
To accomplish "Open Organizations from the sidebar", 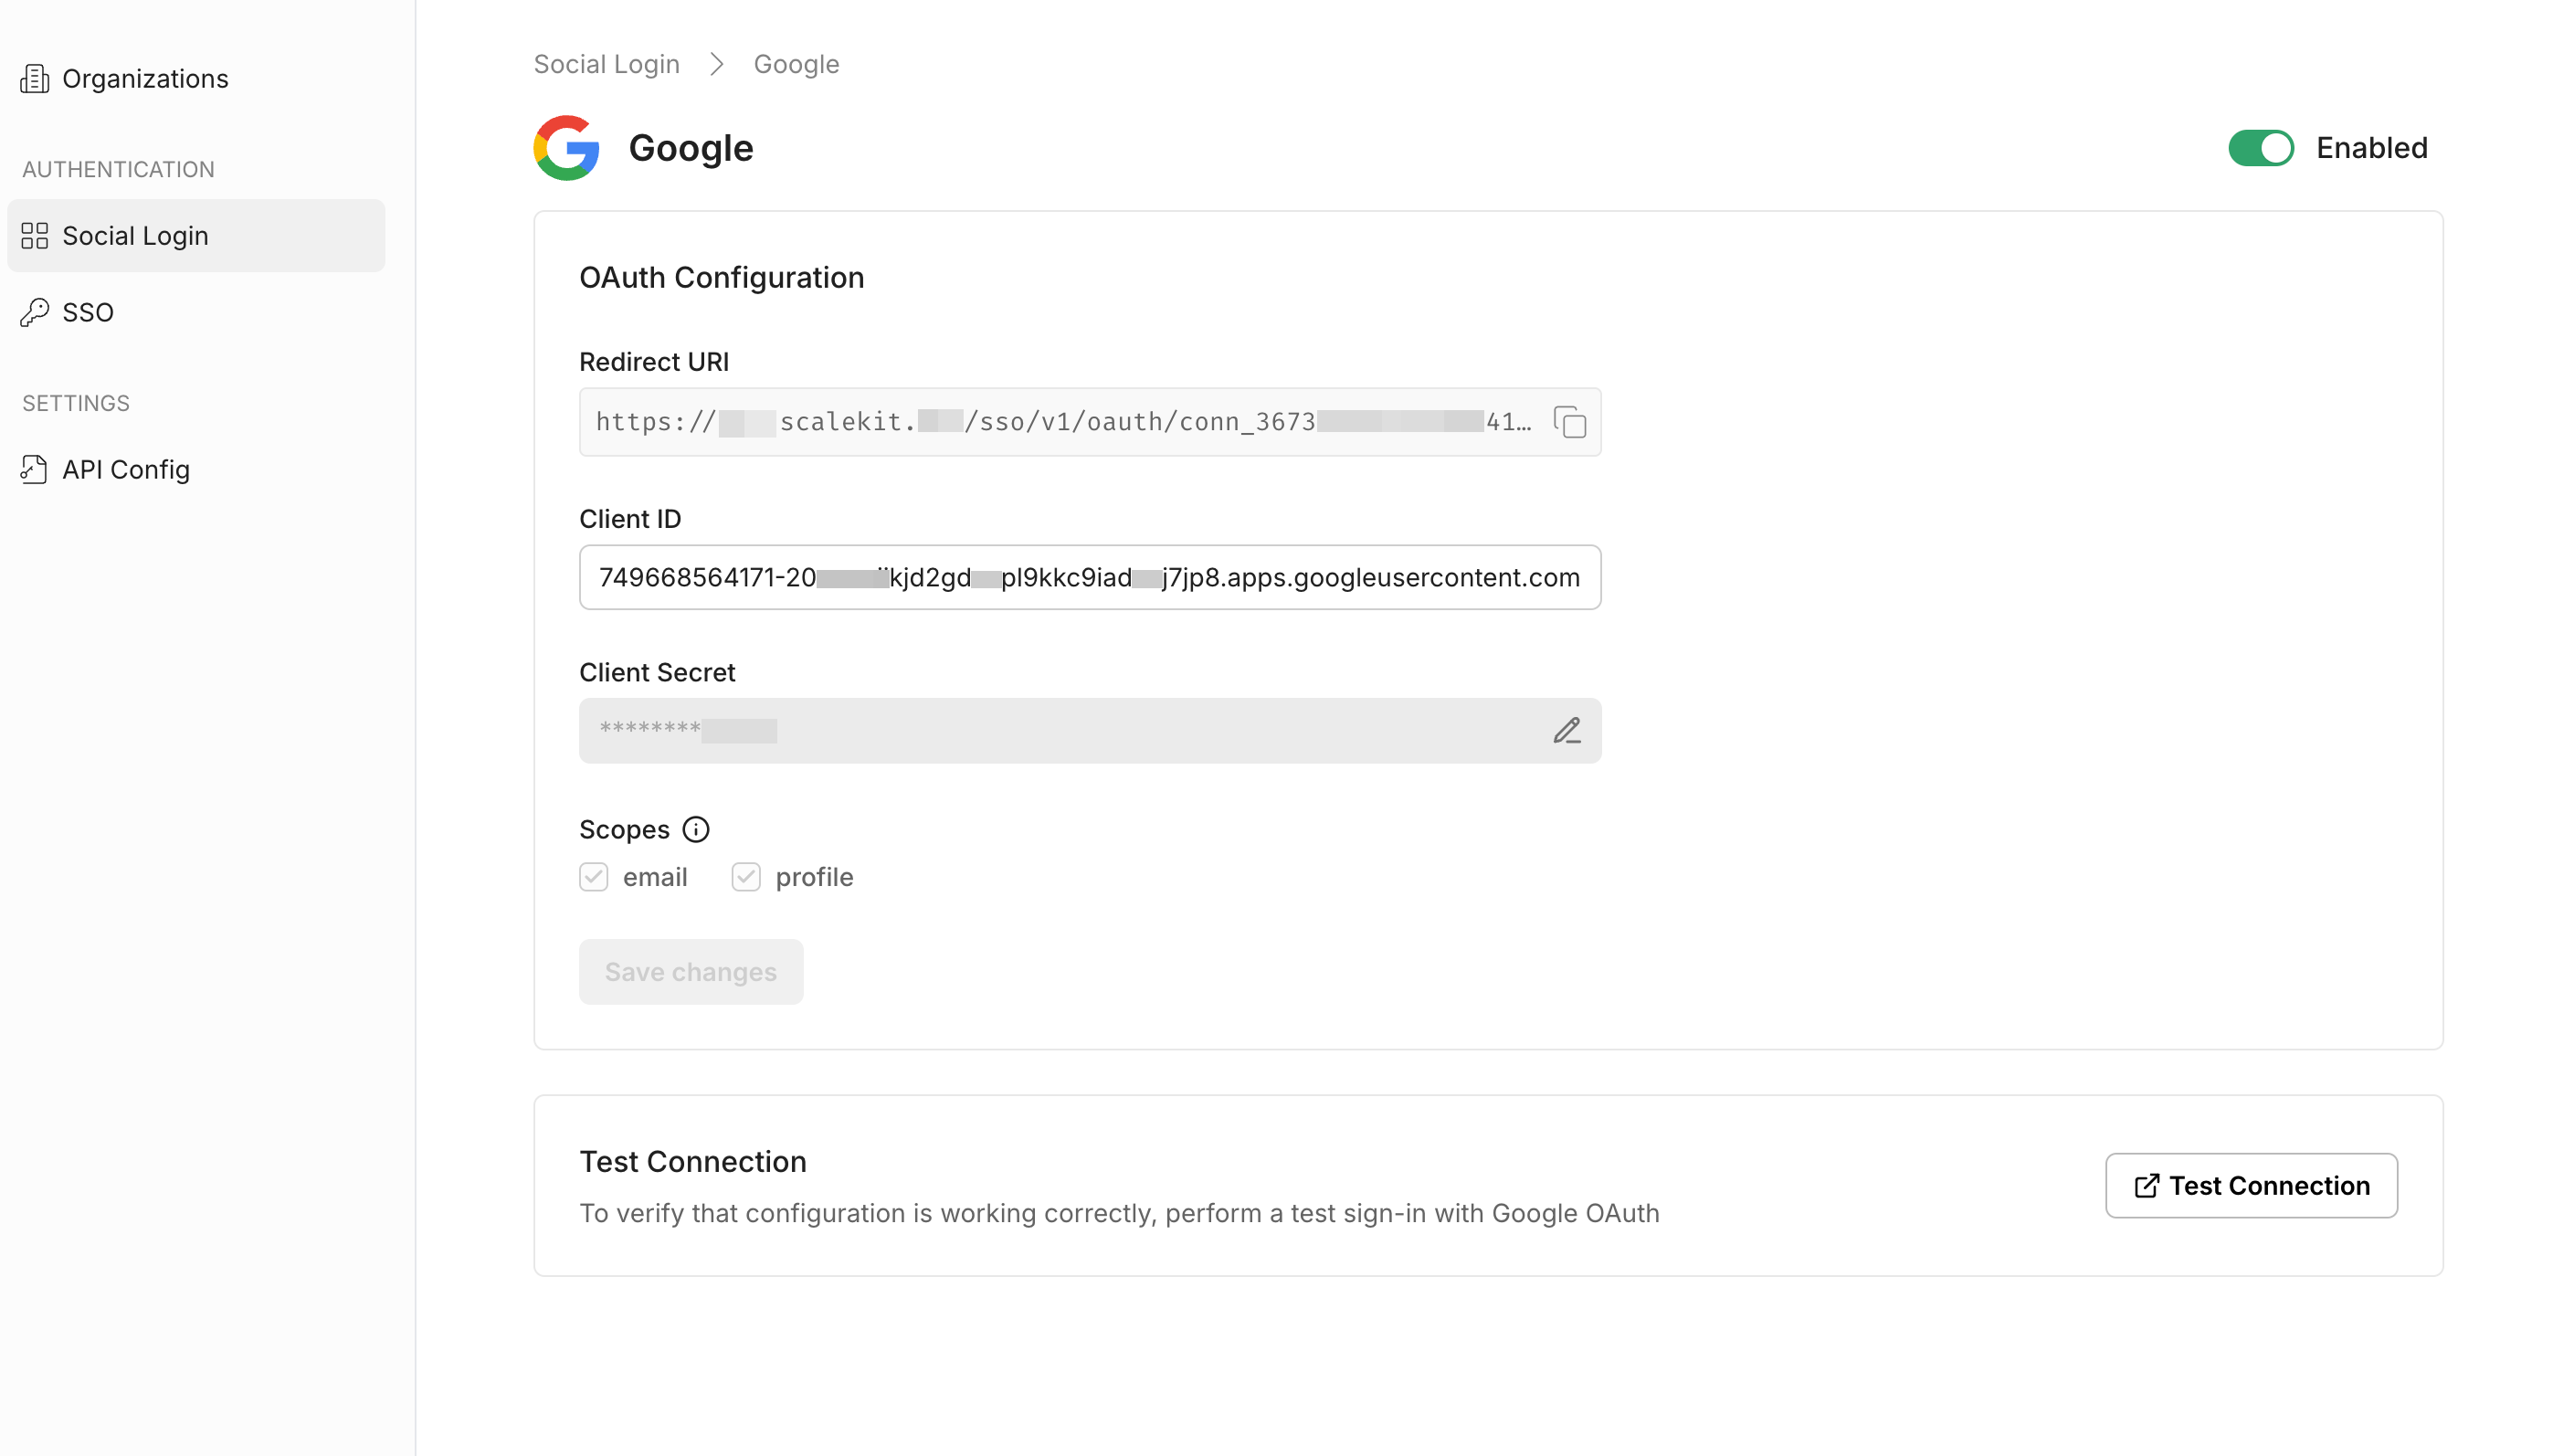I will click(x=145, y=78).
